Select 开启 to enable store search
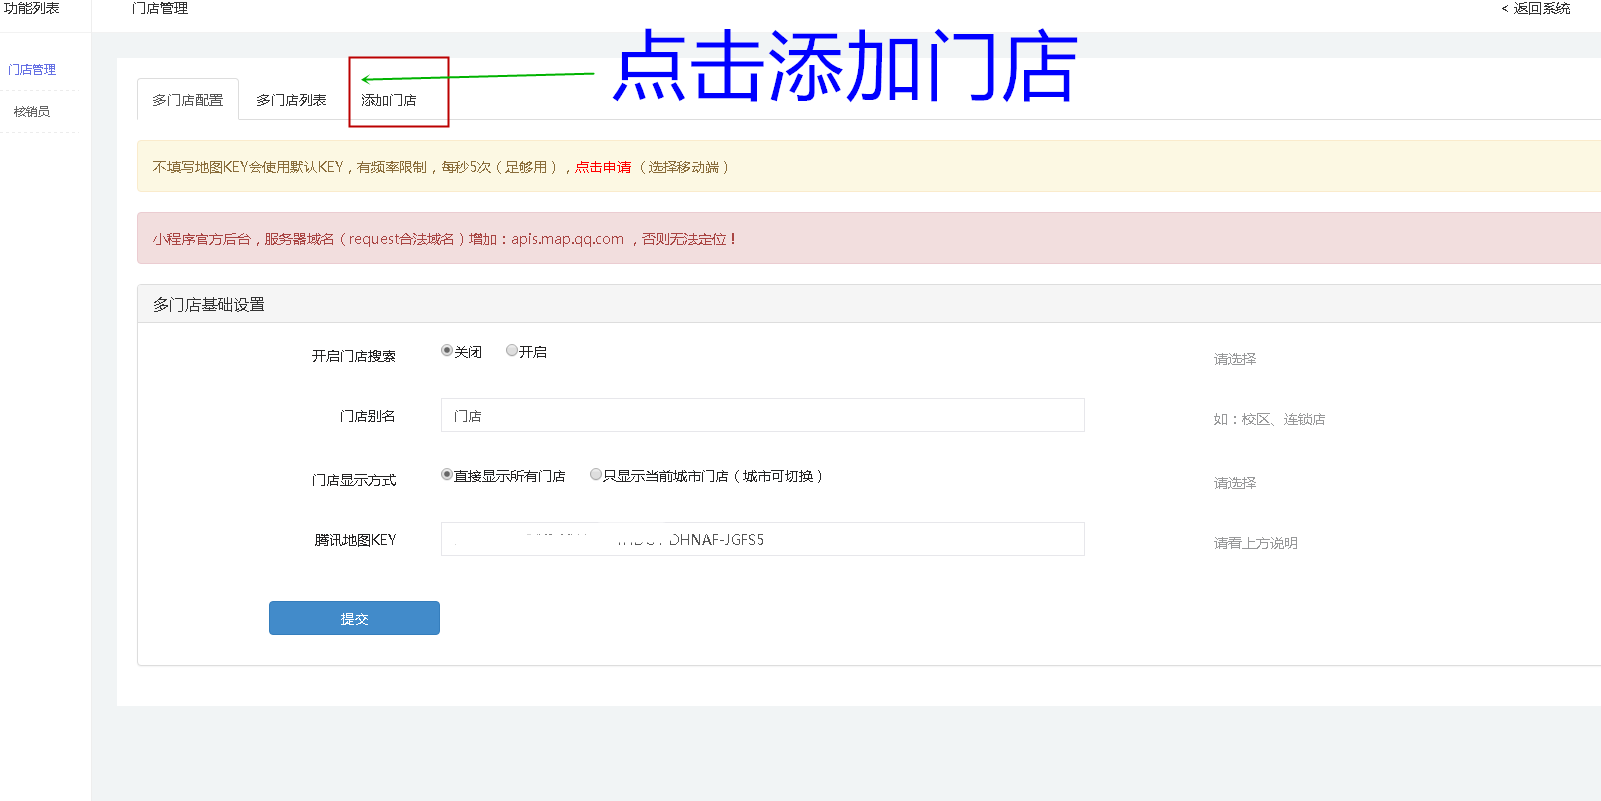1601x801 pixels. 512,351
